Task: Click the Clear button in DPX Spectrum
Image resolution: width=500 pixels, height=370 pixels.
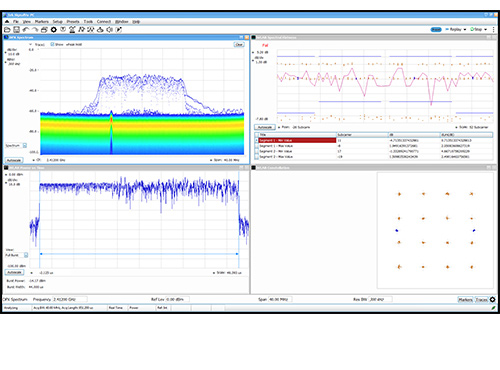Action: tap(239, 44)
